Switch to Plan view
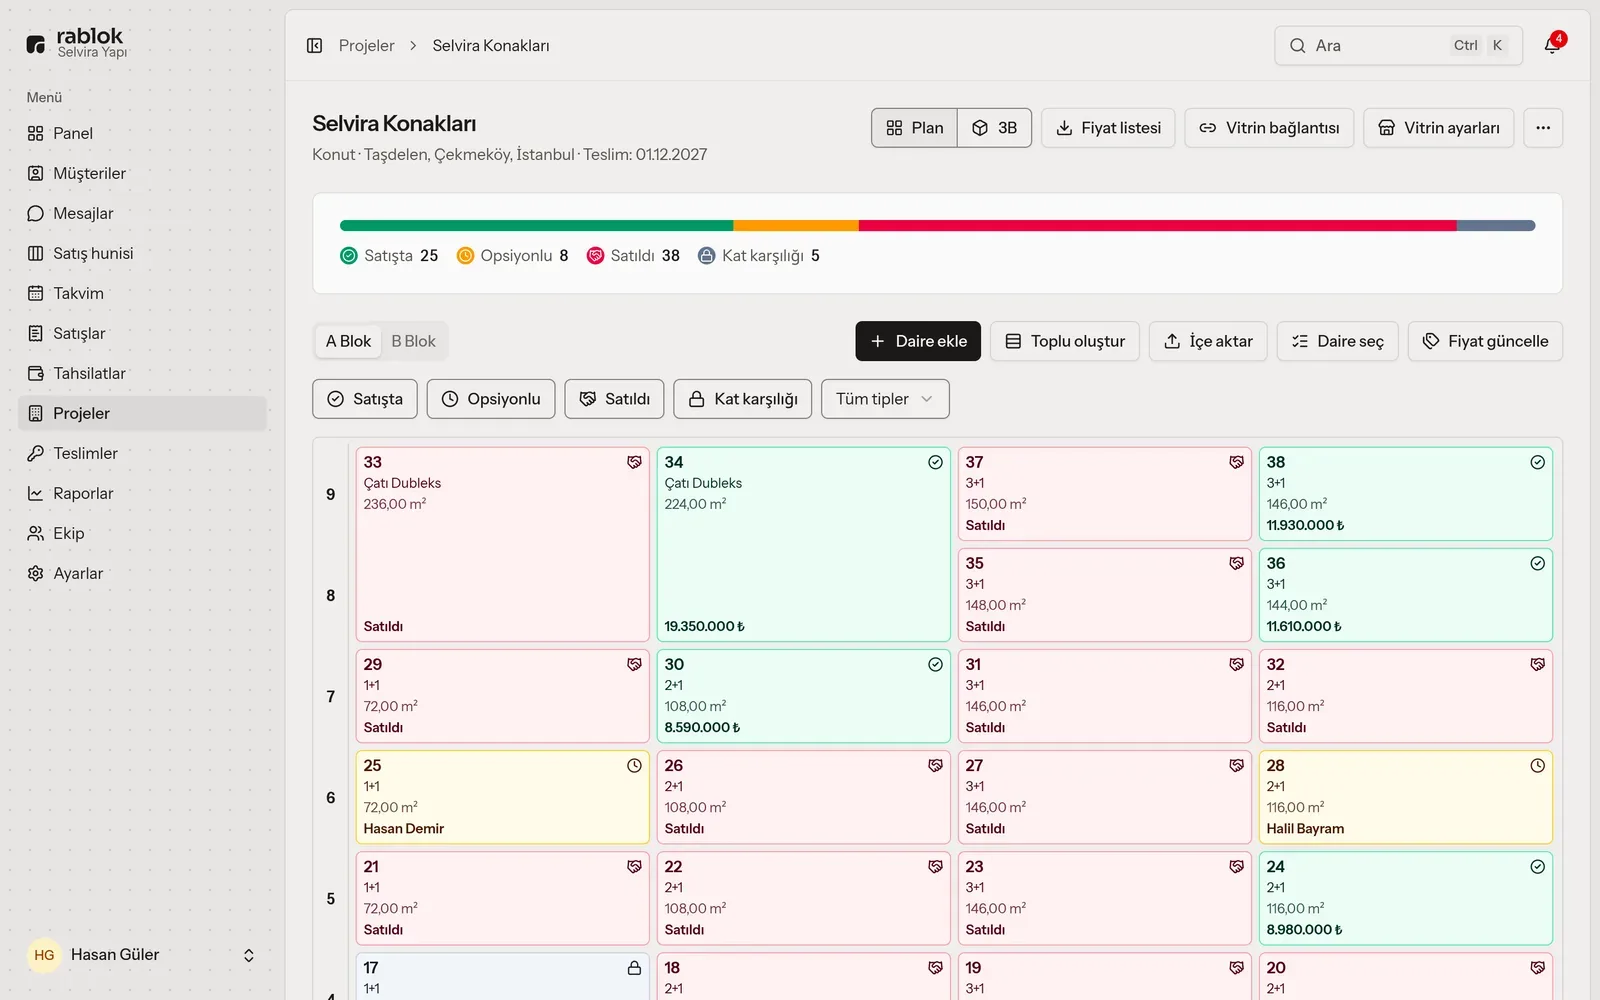The width and height of the screenshot is (1600, 1000). [x=914, y=128]
